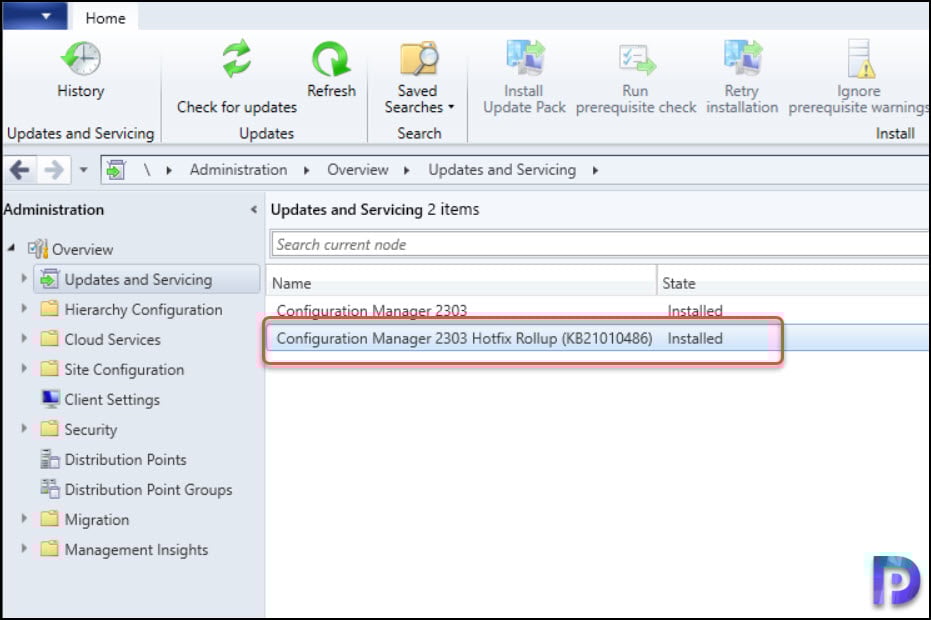
Task: Select Hierarchy Configuration tree label
Action: (143, 309)
